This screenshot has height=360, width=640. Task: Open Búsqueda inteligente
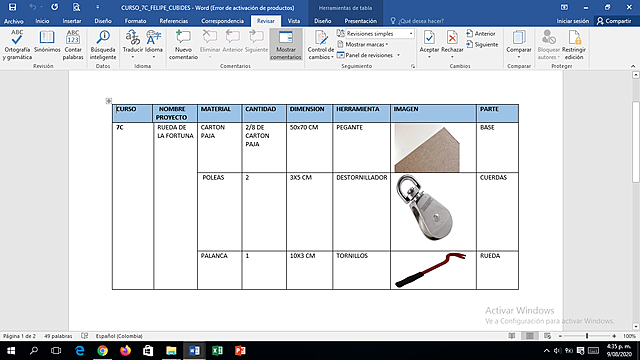[x=103, y=45]
